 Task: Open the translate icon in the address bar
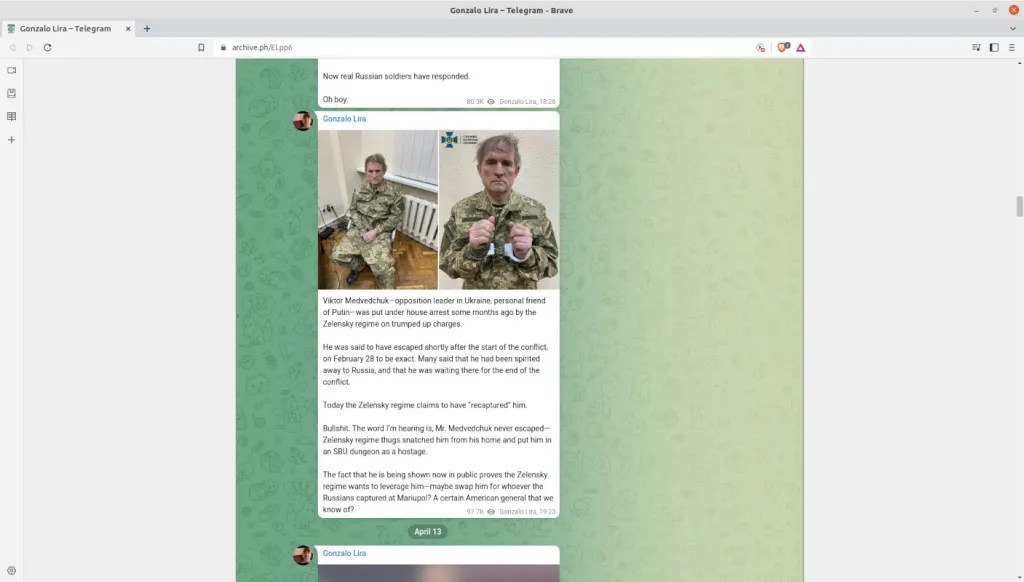tap(761, 47)
